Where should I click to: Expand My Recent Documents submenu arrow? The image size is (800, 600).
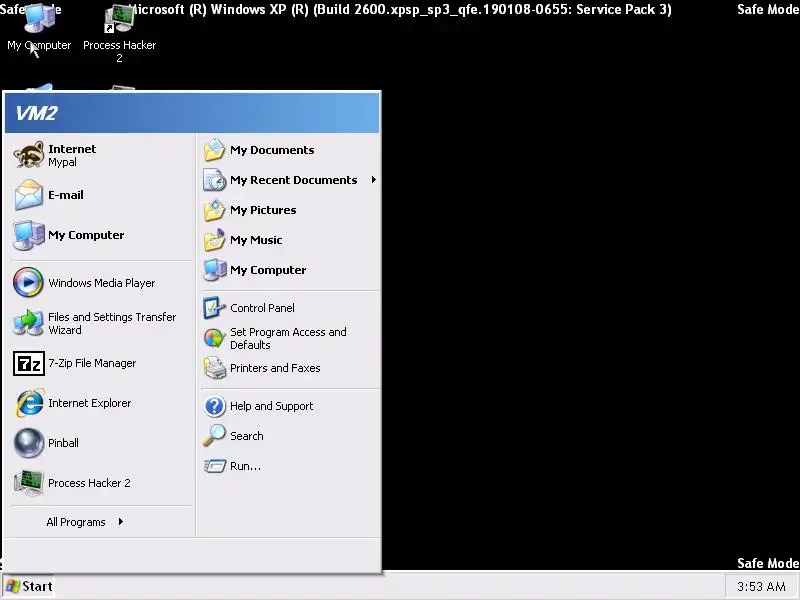click(x=373, y=180)
